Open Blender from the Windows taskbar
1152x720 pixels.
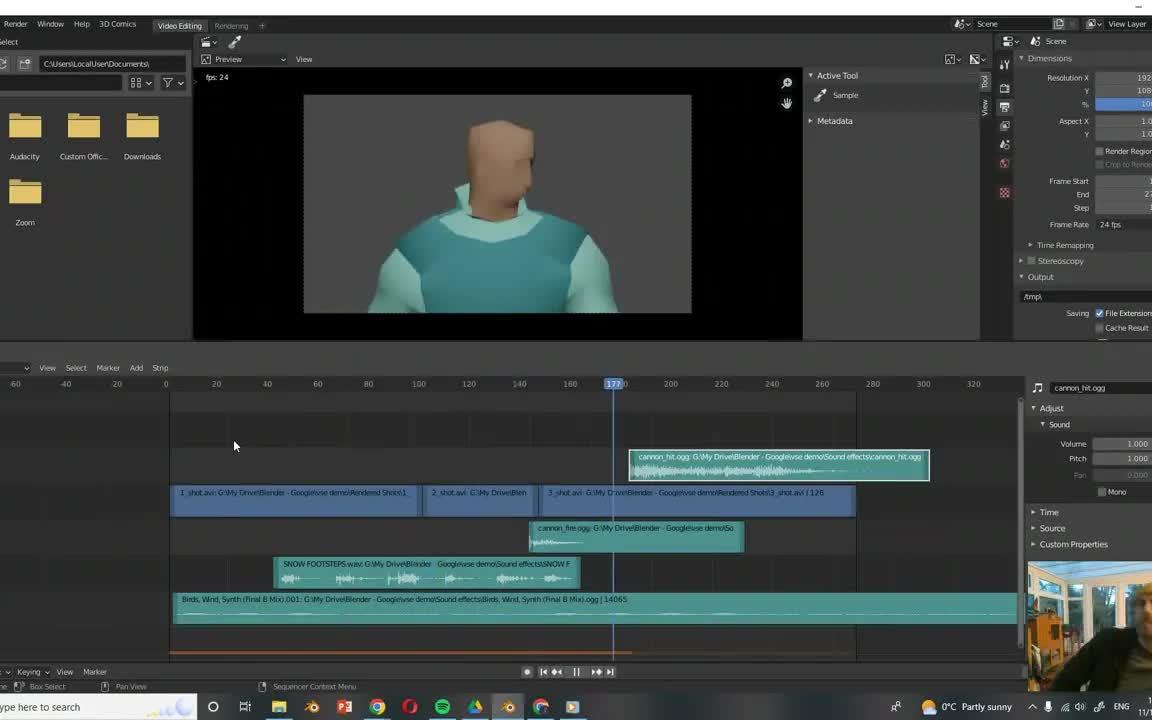coord(507,707)
